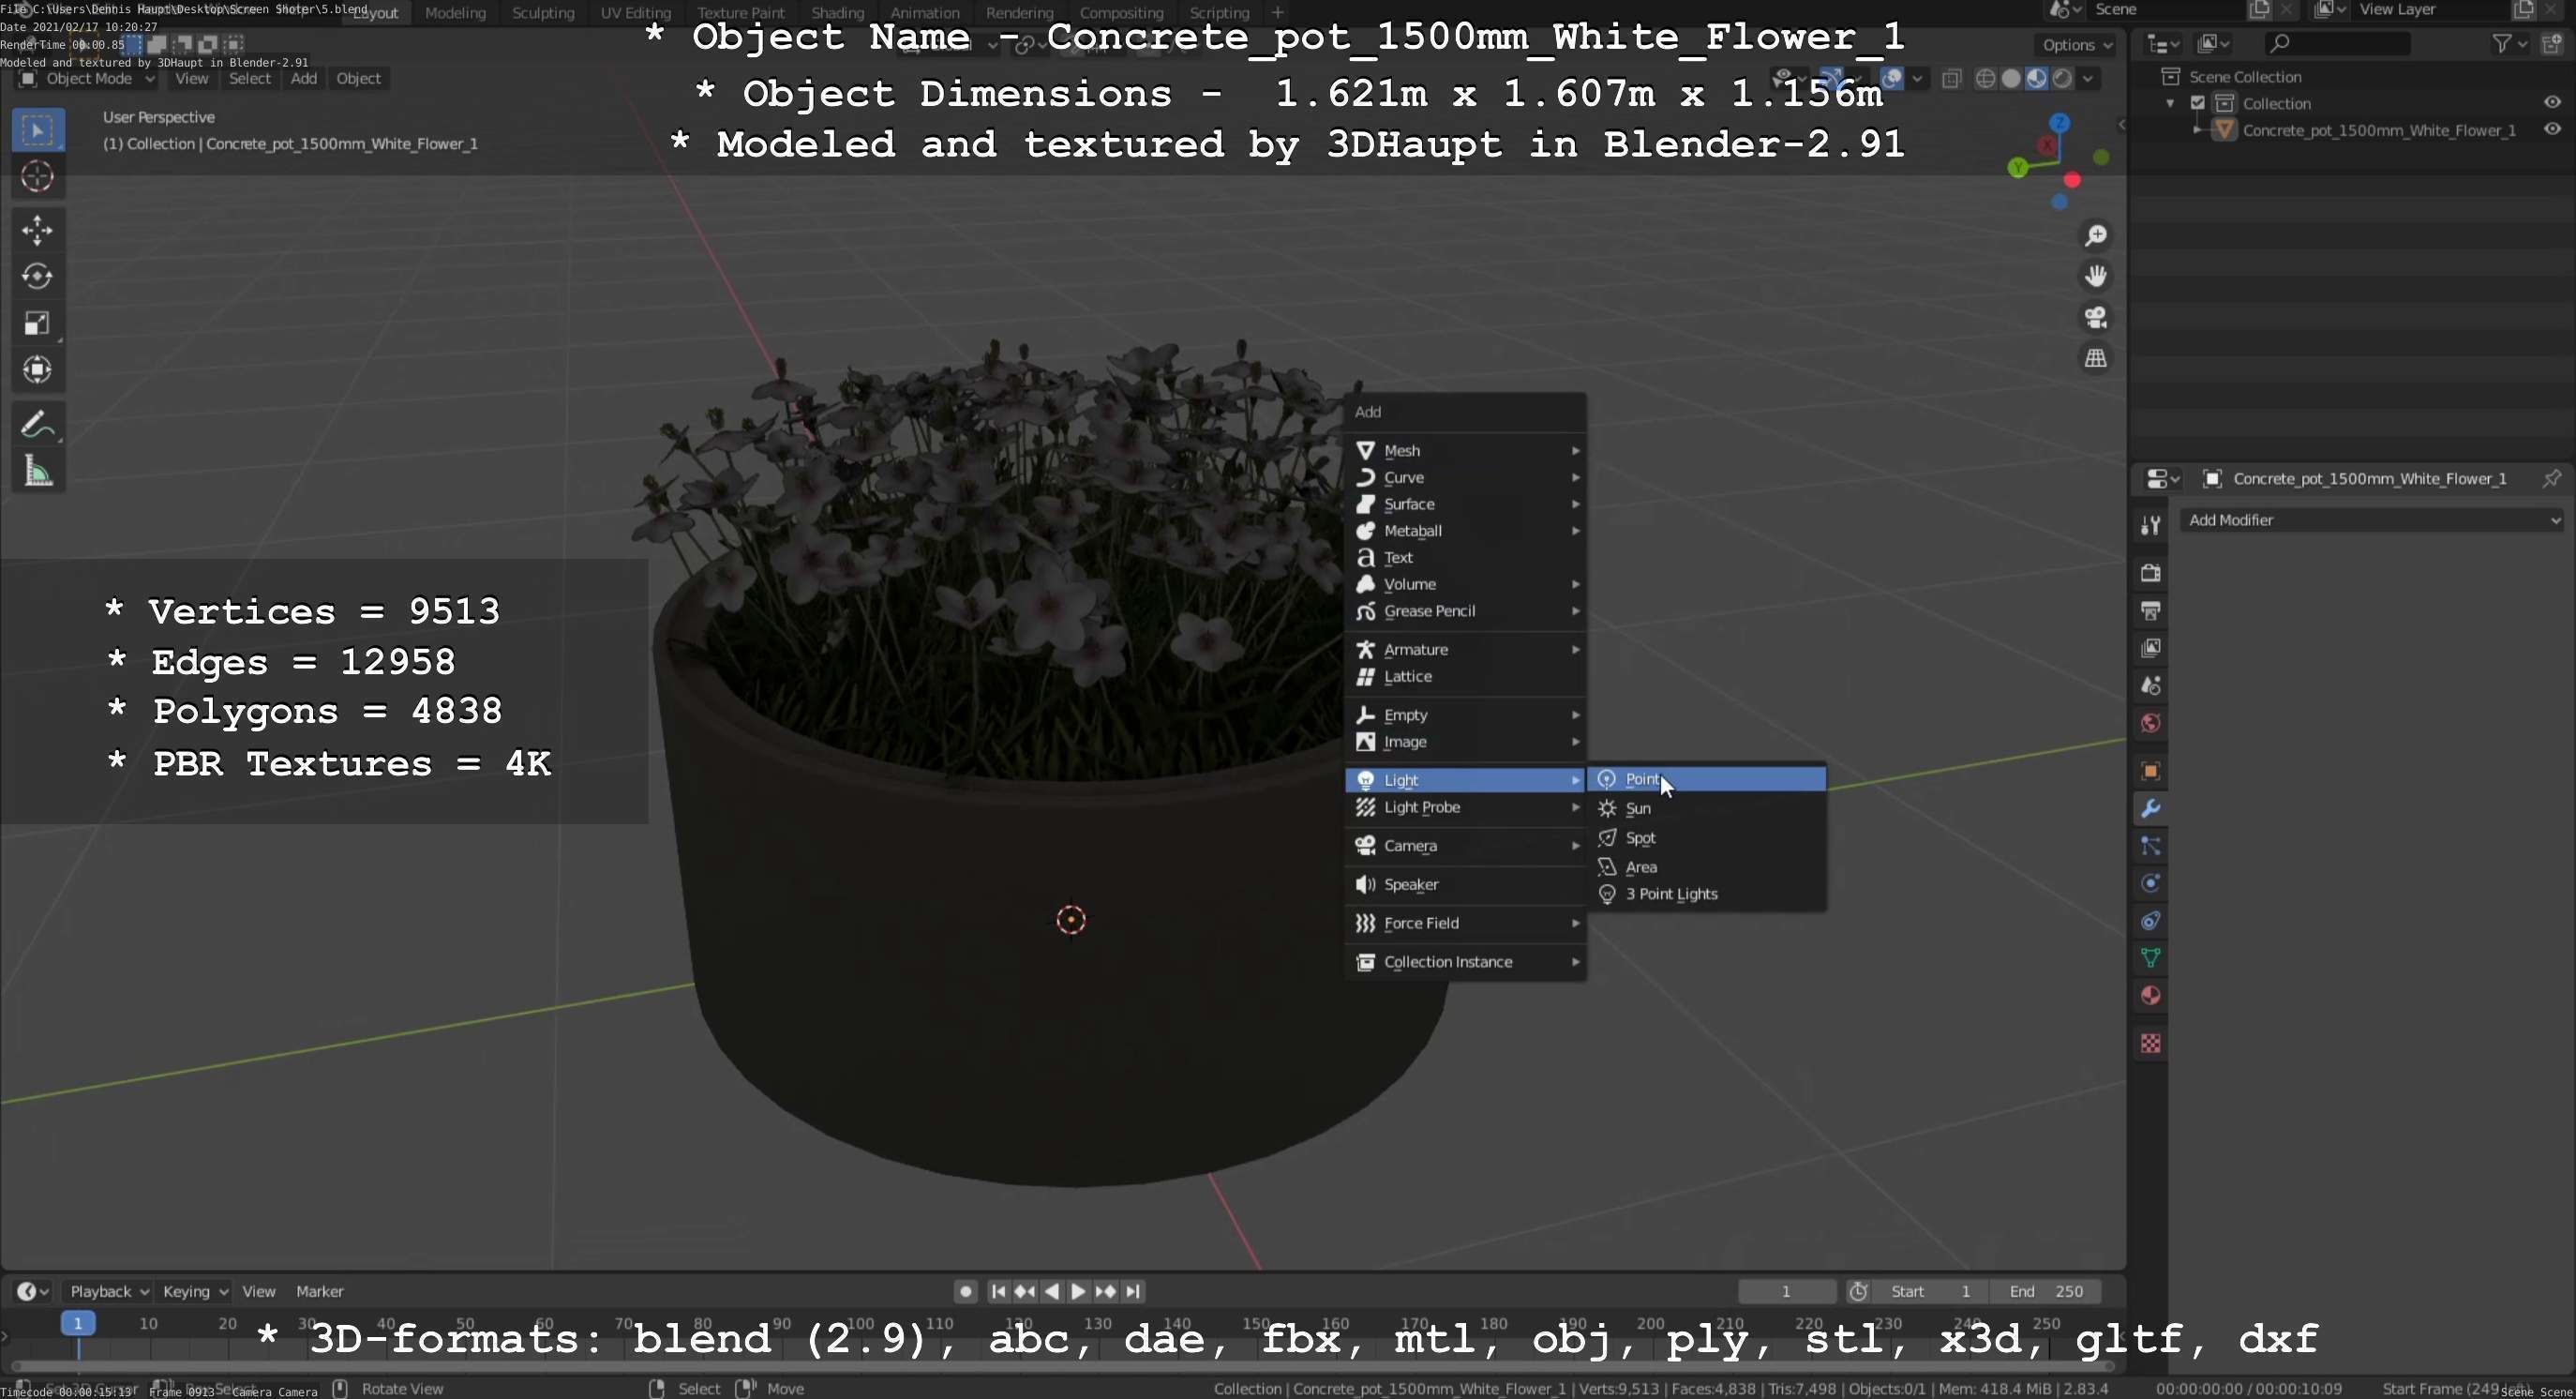Switch perspective/orthographic with the grid icon
This screenshot has height=1399, width=2576.
(2096, 358)
